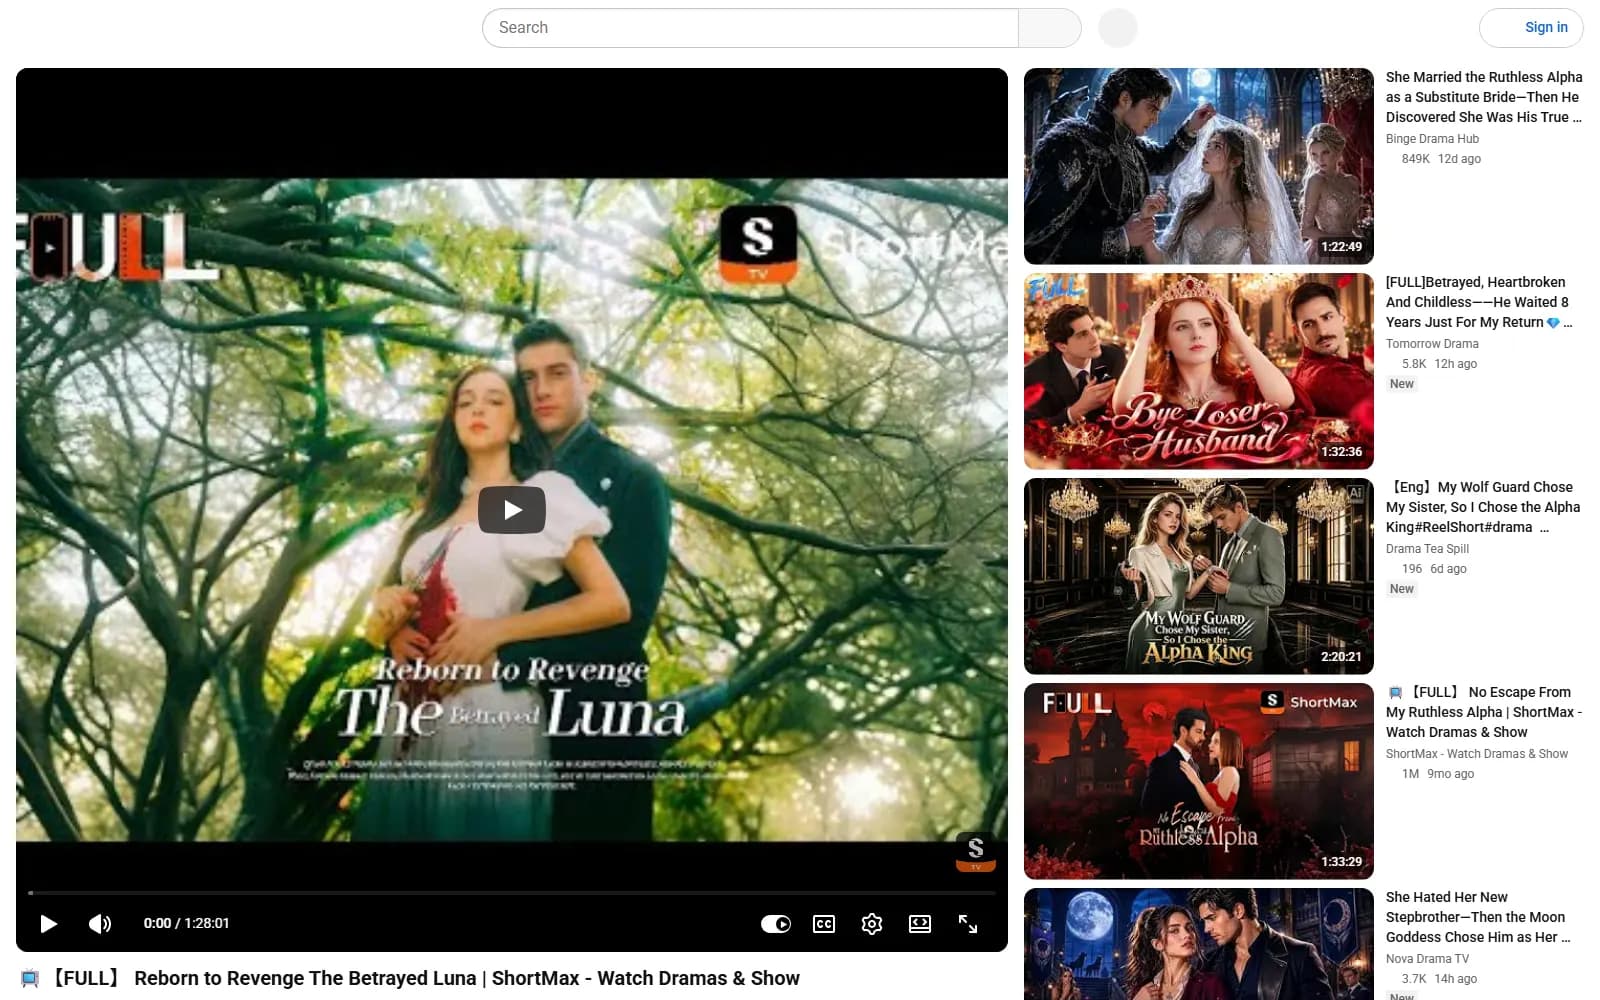The image size is (1600, 1000).
Task: Switch to theater mode icon
Action: [x=920, y=924]
